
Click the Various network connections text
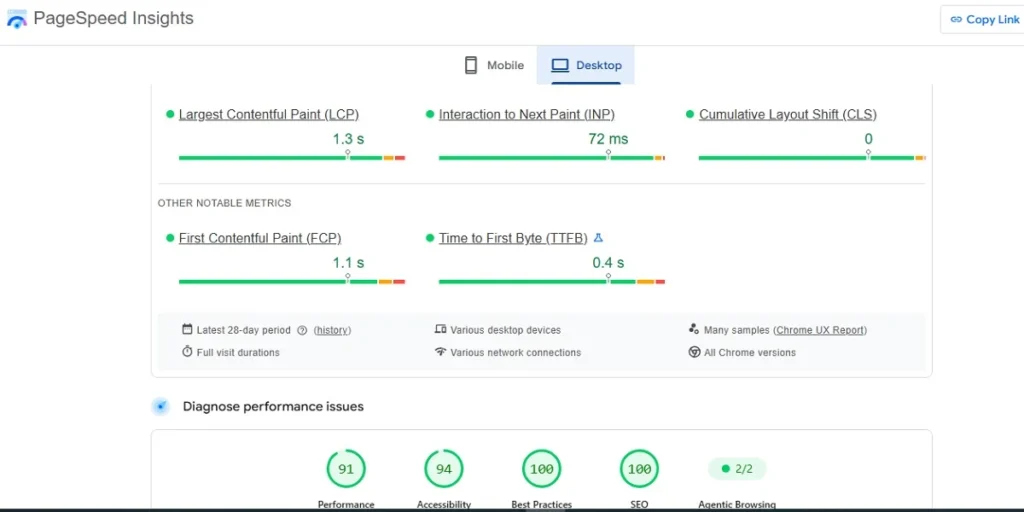click(515, 353)
